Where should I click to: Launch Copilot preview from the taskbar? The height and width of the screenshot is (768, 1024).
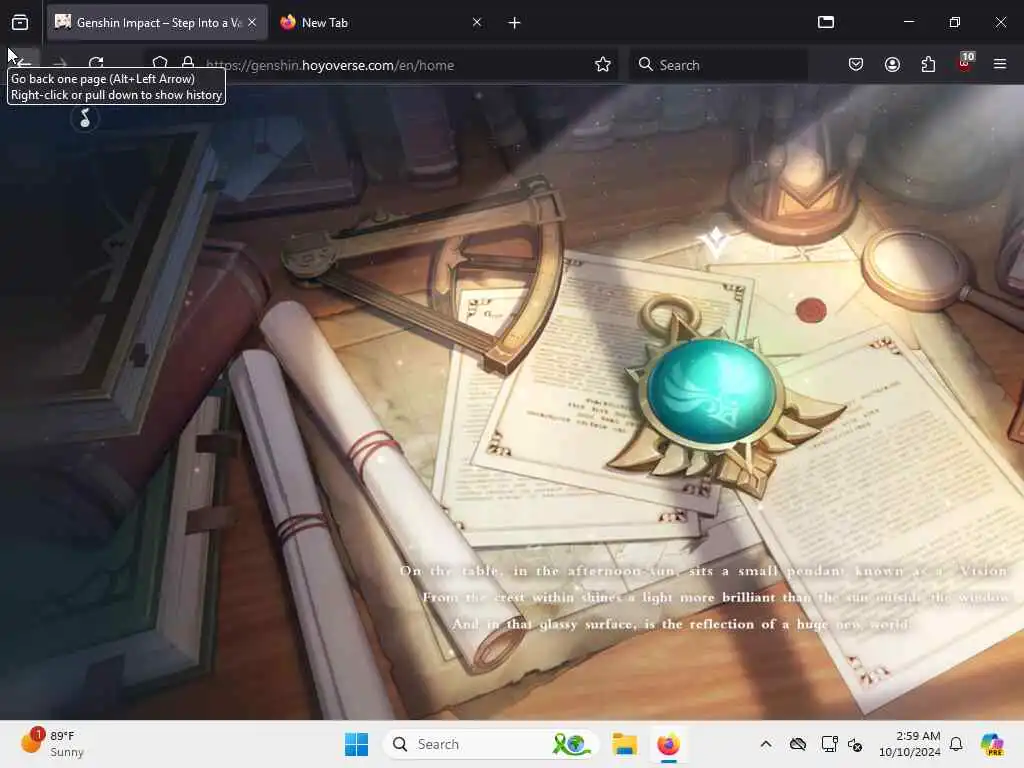coord(993,744)
